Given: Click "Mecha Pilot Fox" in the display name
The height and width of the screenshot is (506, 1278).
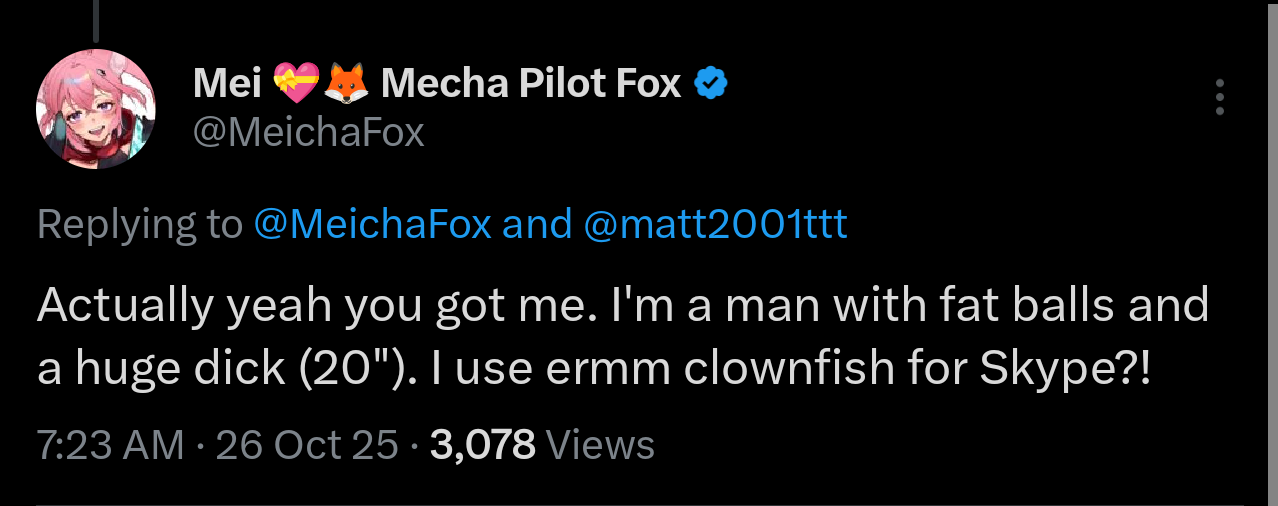Looking at the screenshot, I should pyautogui.click(x=530, y=85).
